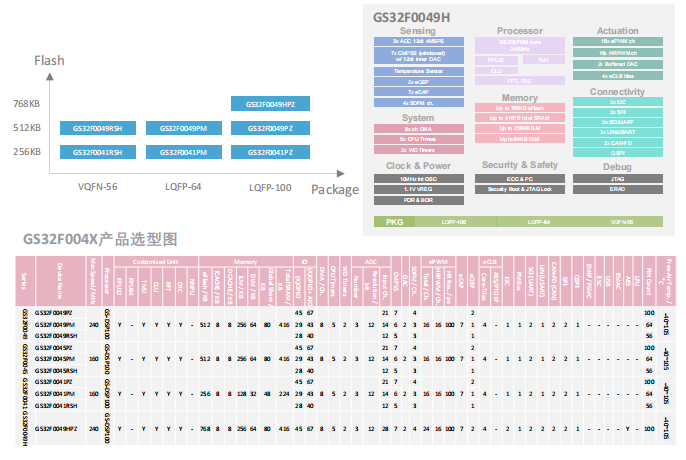Select the GS32F0049HPZ box in Flash chart
This screenshot has width=686, height=460.
(270, 104)
